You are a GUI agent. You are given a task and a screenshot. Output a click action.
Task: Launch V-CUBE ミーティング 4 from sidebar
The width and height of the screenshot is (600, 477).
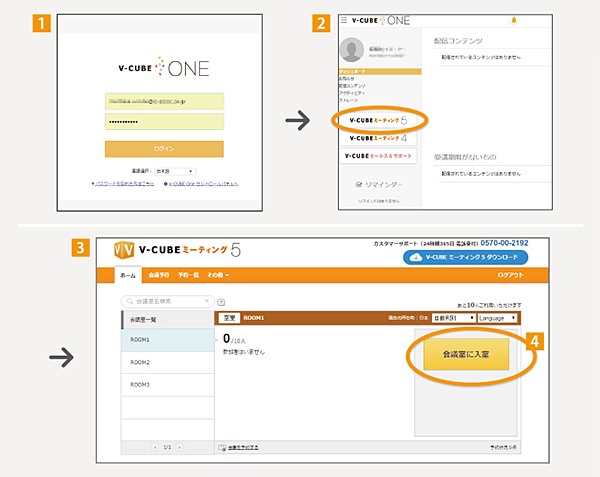pos(378,138)
